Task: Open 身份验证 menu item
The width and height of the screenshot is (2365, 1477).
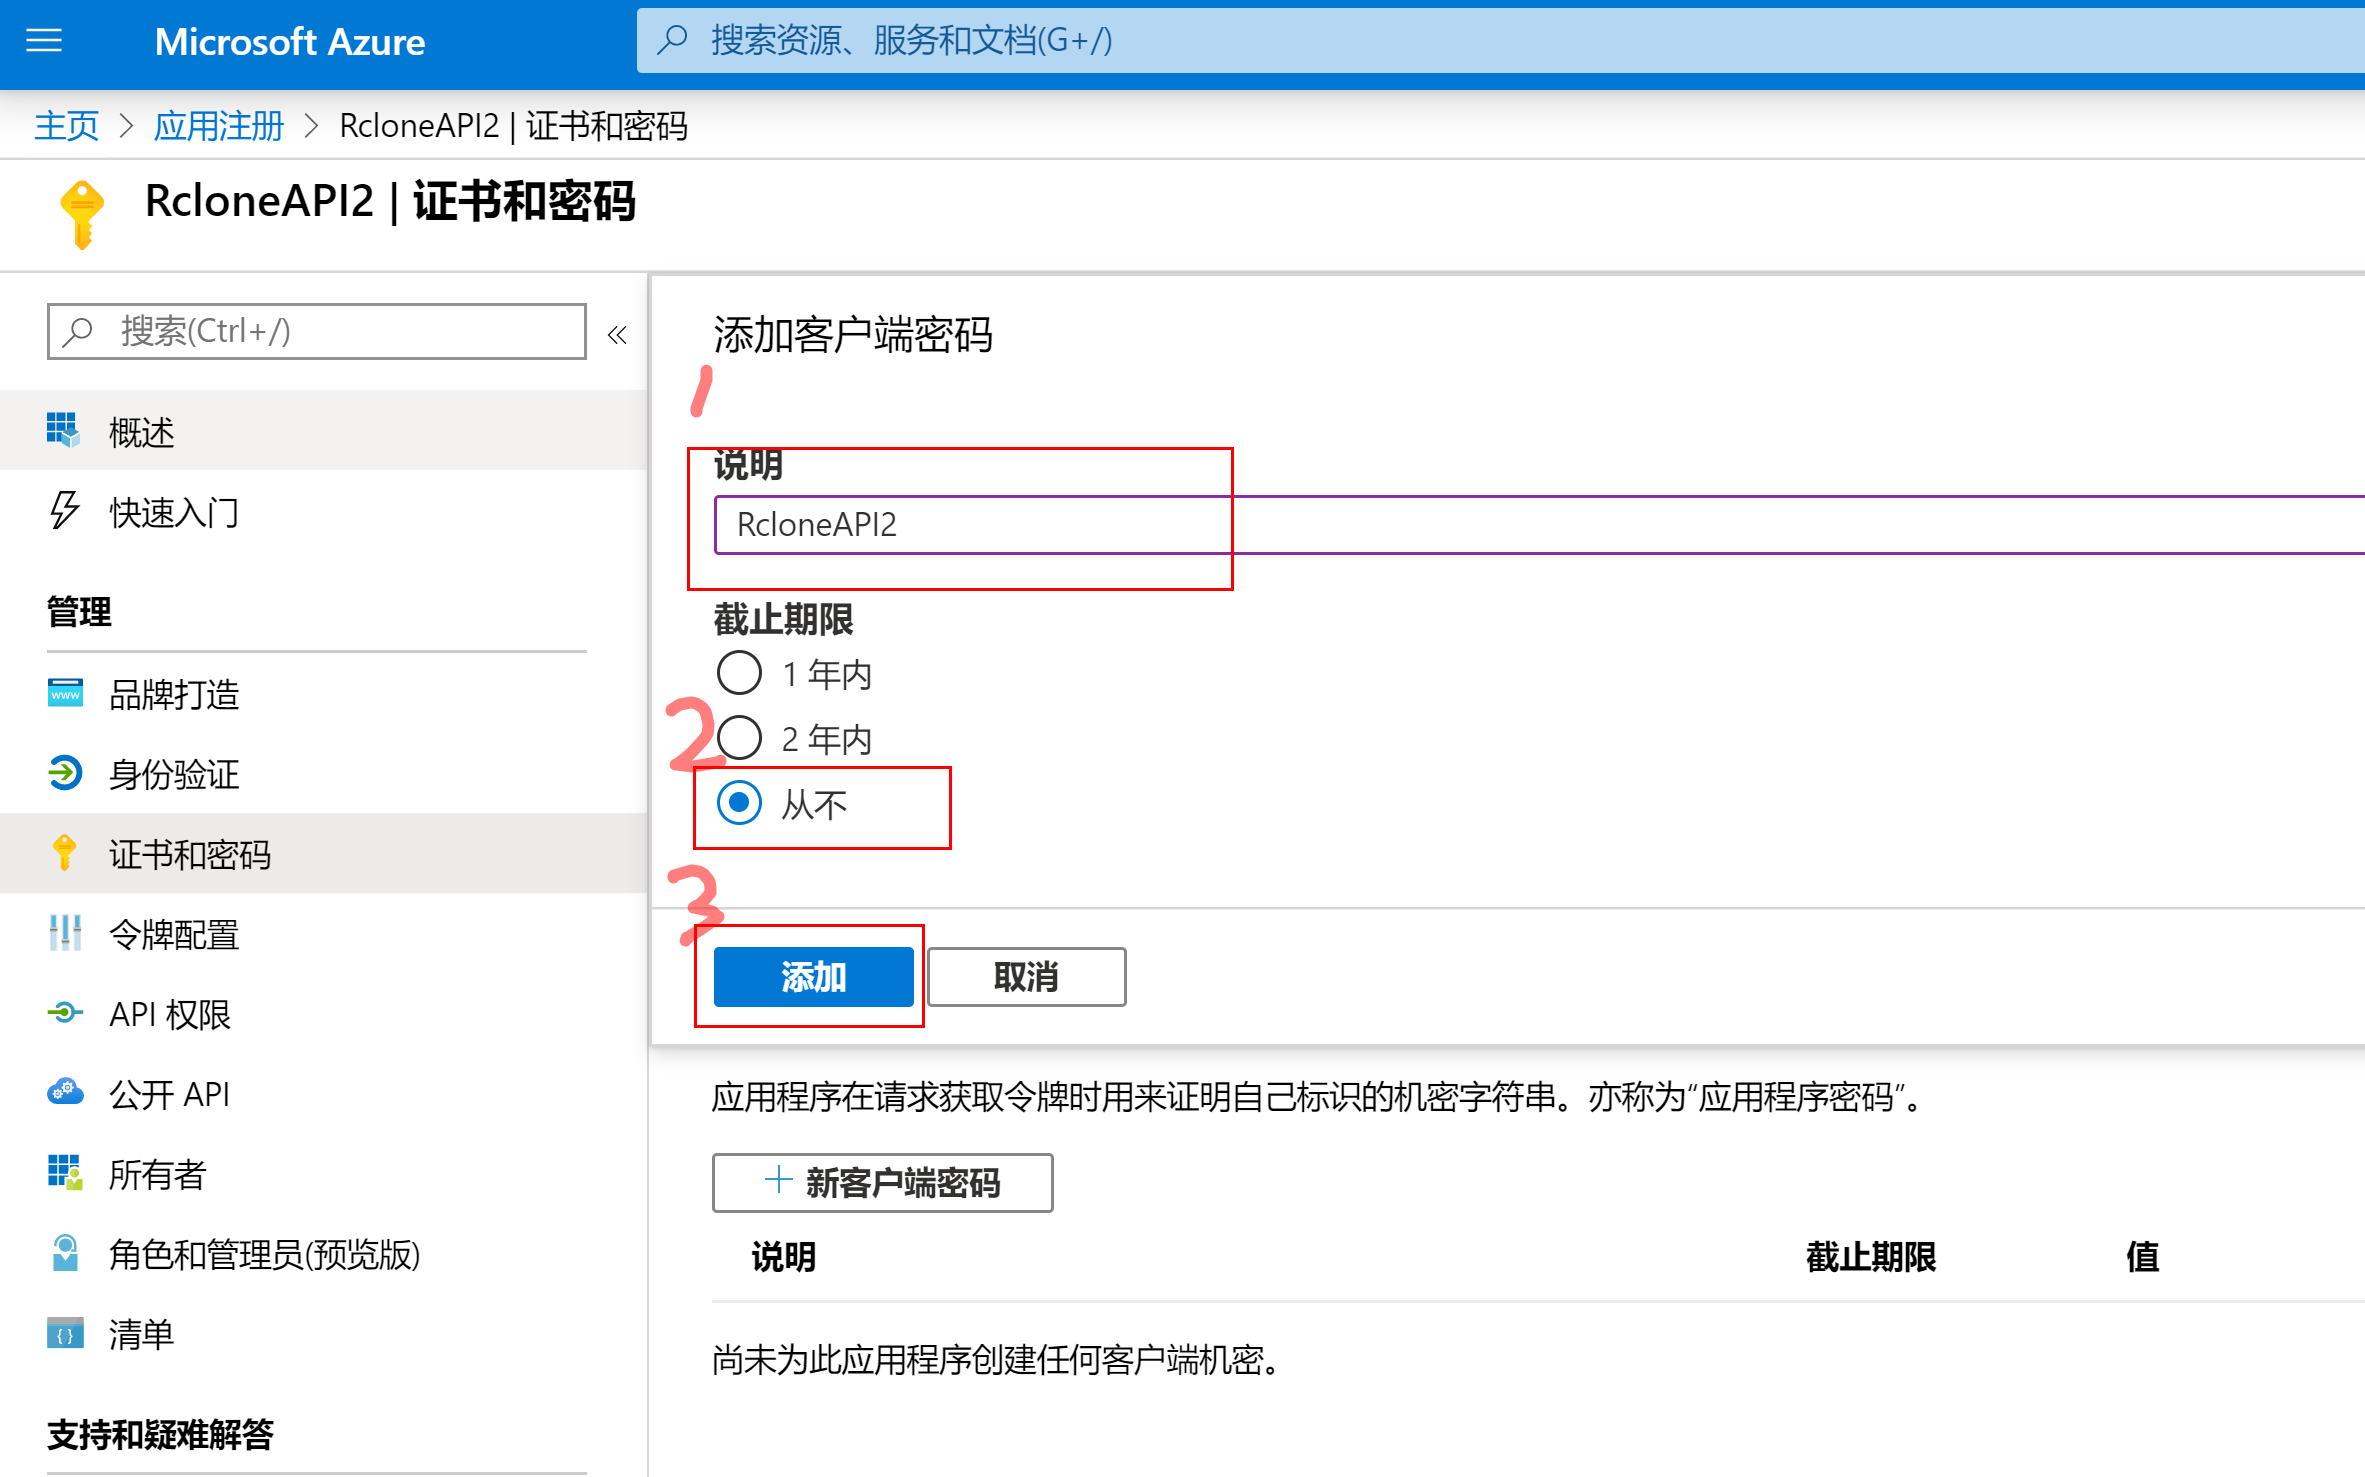Action: click(x=324, y=772)
